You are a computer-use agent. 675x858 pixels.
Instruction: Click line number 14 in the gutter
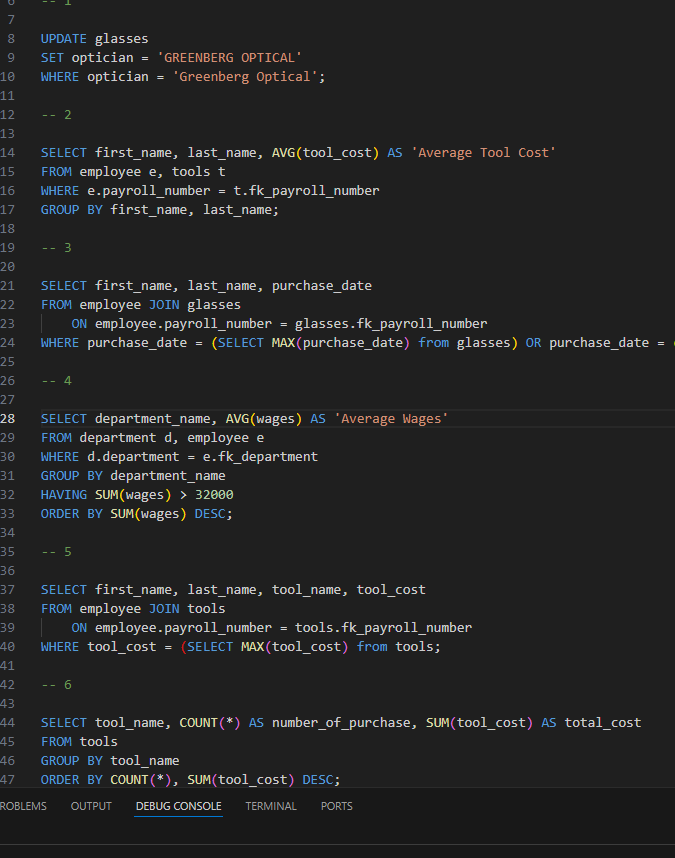8,153
